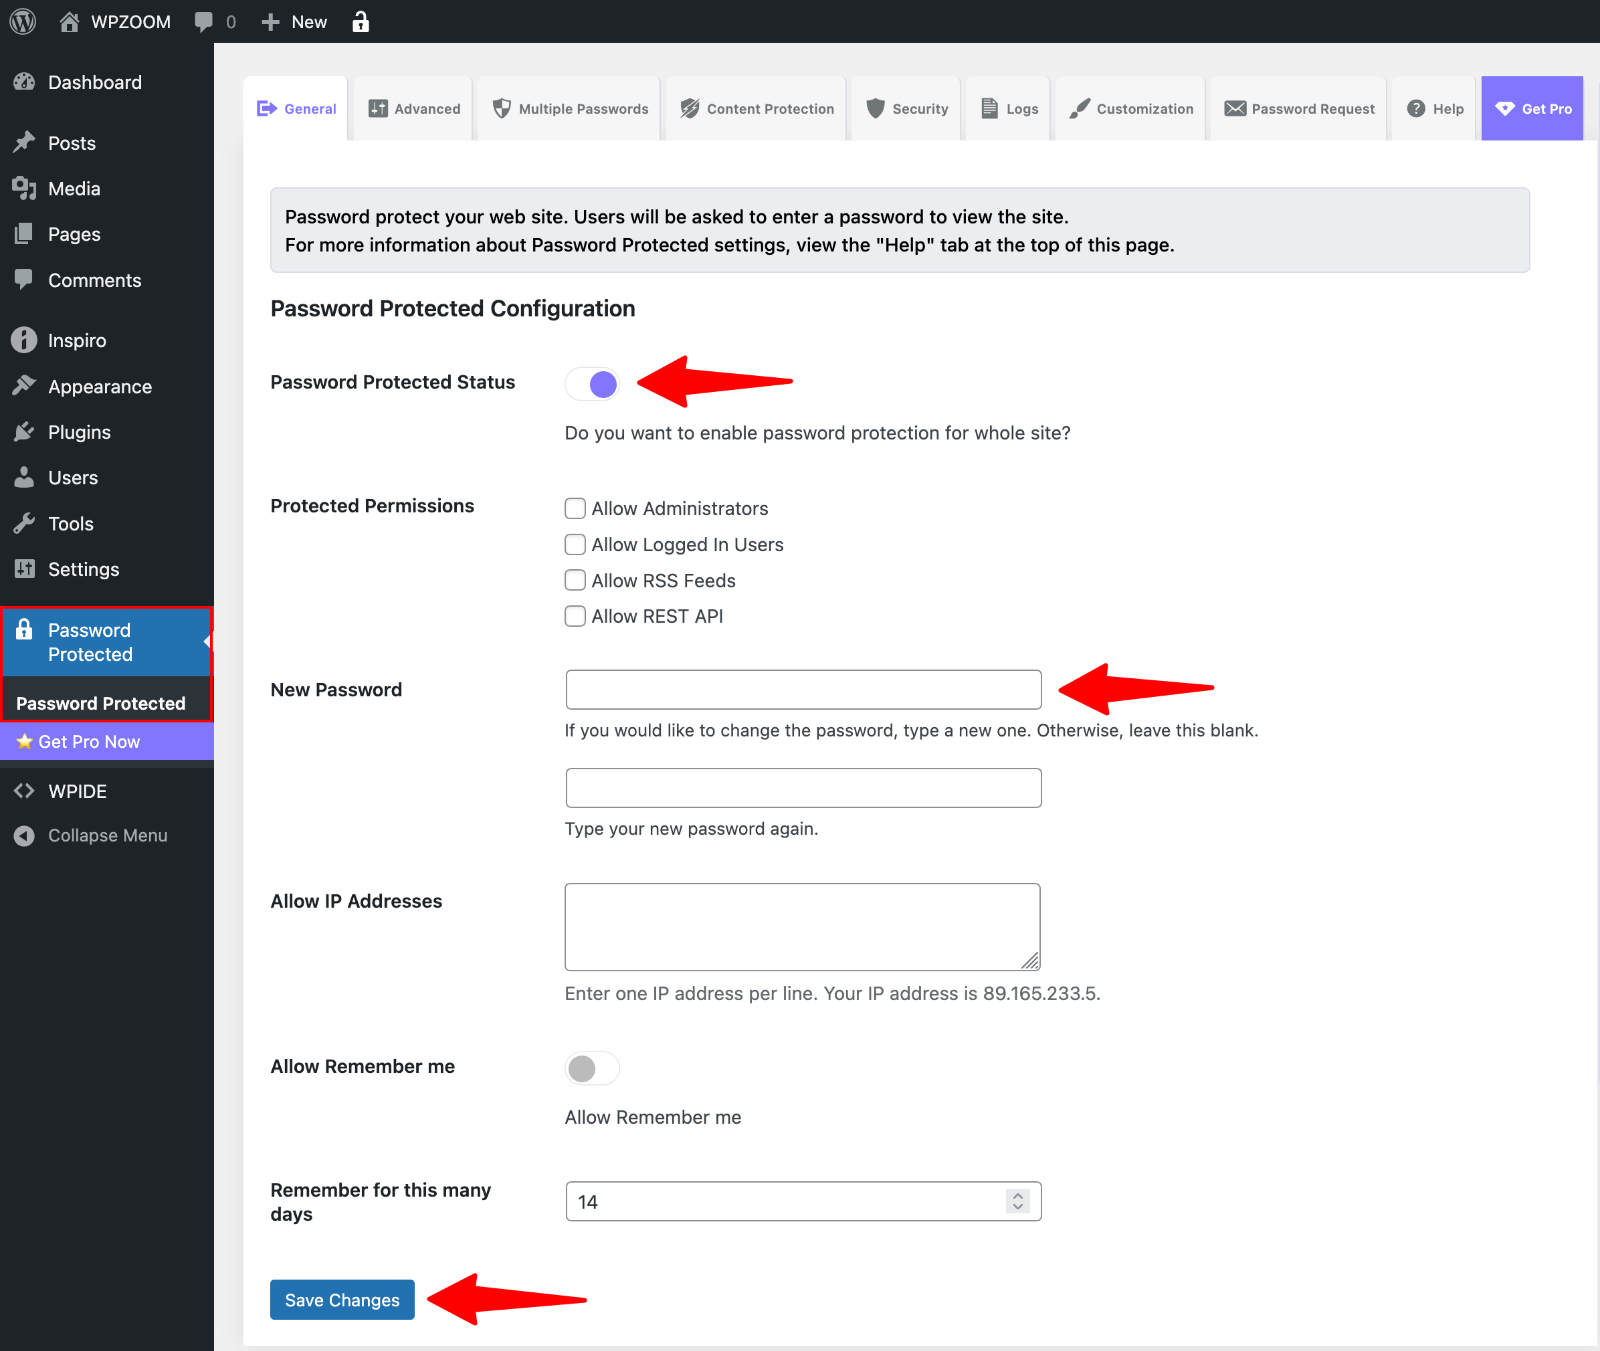Enable the Allow RSS Feeds checkbox
1600x1351 pixels.
pyautogui.click(x=575, y=580)
